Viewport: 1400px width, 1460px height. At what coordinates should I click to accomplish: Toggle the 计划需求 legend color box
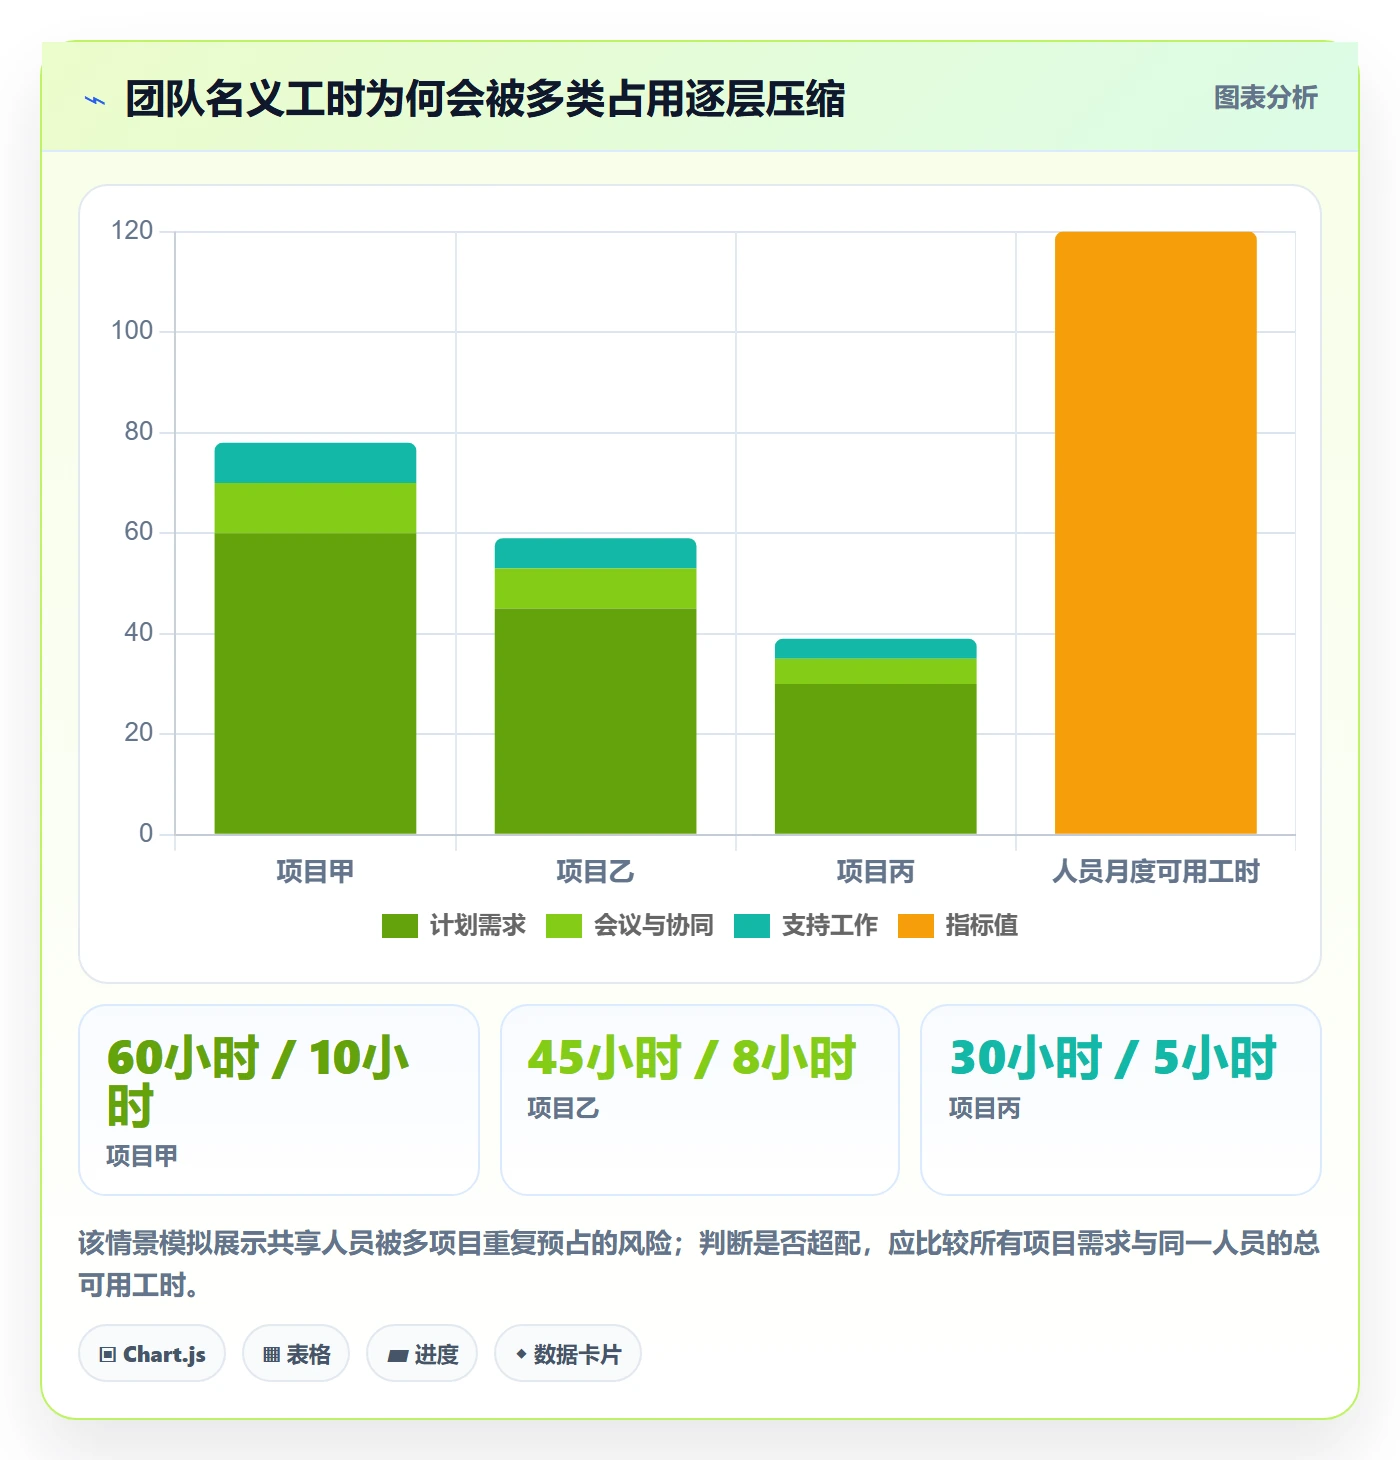click(x=400, y=926)
